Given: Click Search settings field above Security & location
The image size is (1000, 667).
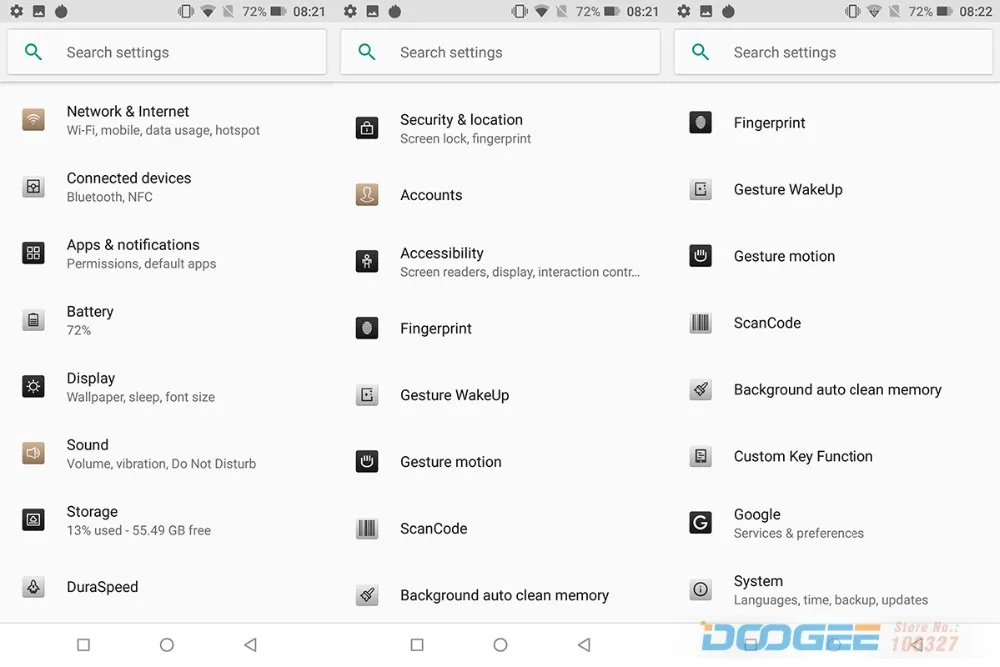Looking at the screenshot, I should coord(500,52).
